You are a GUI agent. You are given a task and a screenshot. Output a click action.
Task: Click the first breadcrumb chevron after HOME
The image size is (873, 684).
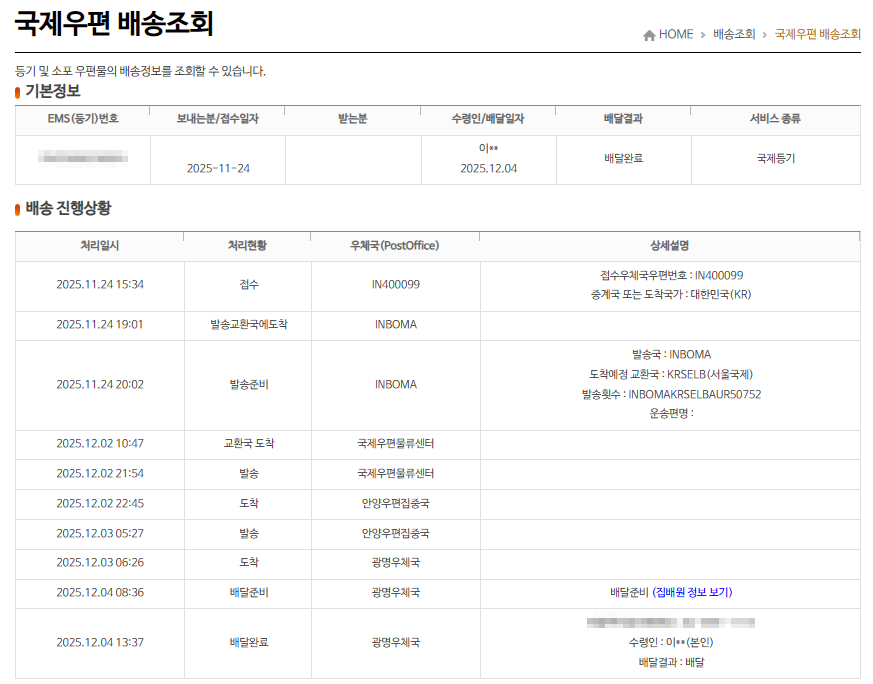[x=703, y=35]
